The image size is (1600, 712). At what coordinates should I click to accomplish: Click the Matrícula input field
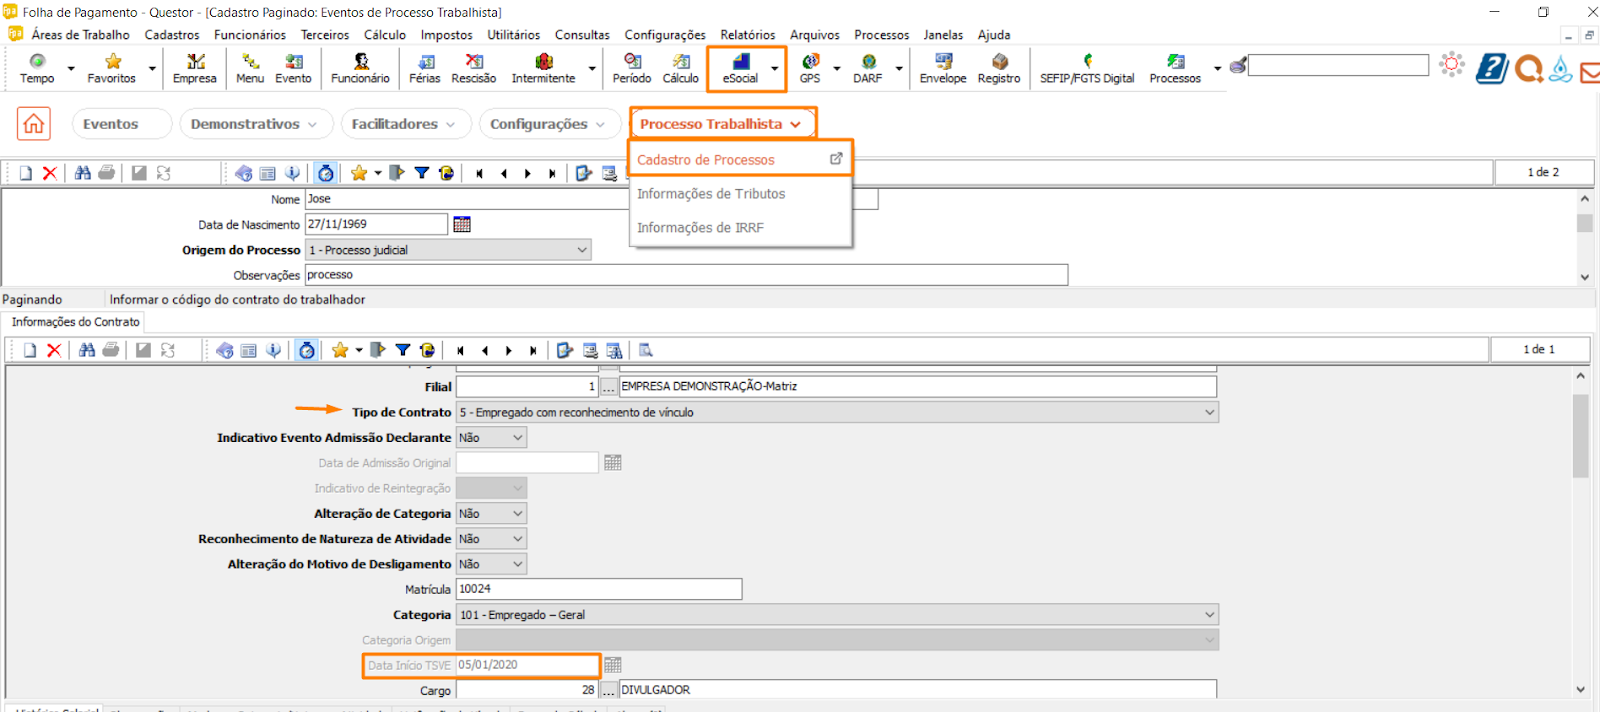tap(599, 589)
